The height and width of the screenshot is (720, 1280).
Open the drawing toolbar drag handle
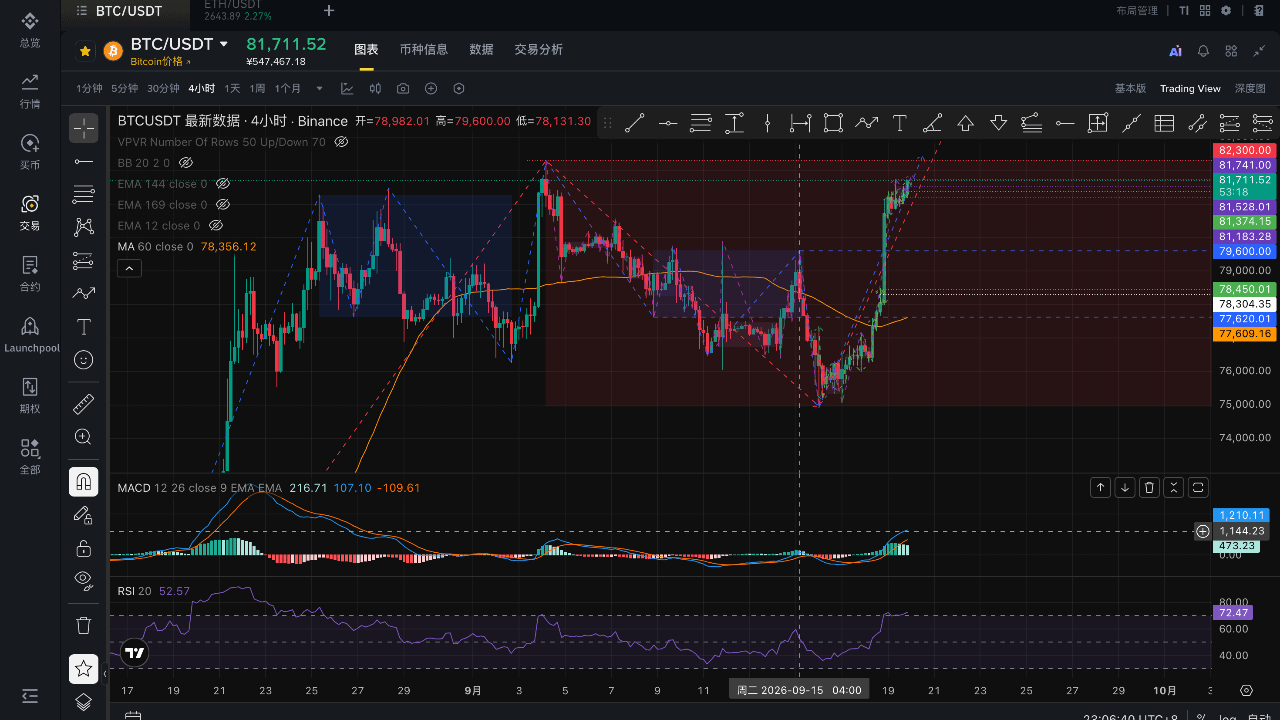(607, 123)
